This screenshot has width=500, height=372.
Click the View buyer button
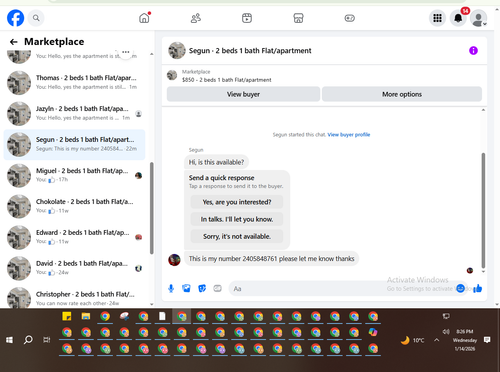point(243,94)
